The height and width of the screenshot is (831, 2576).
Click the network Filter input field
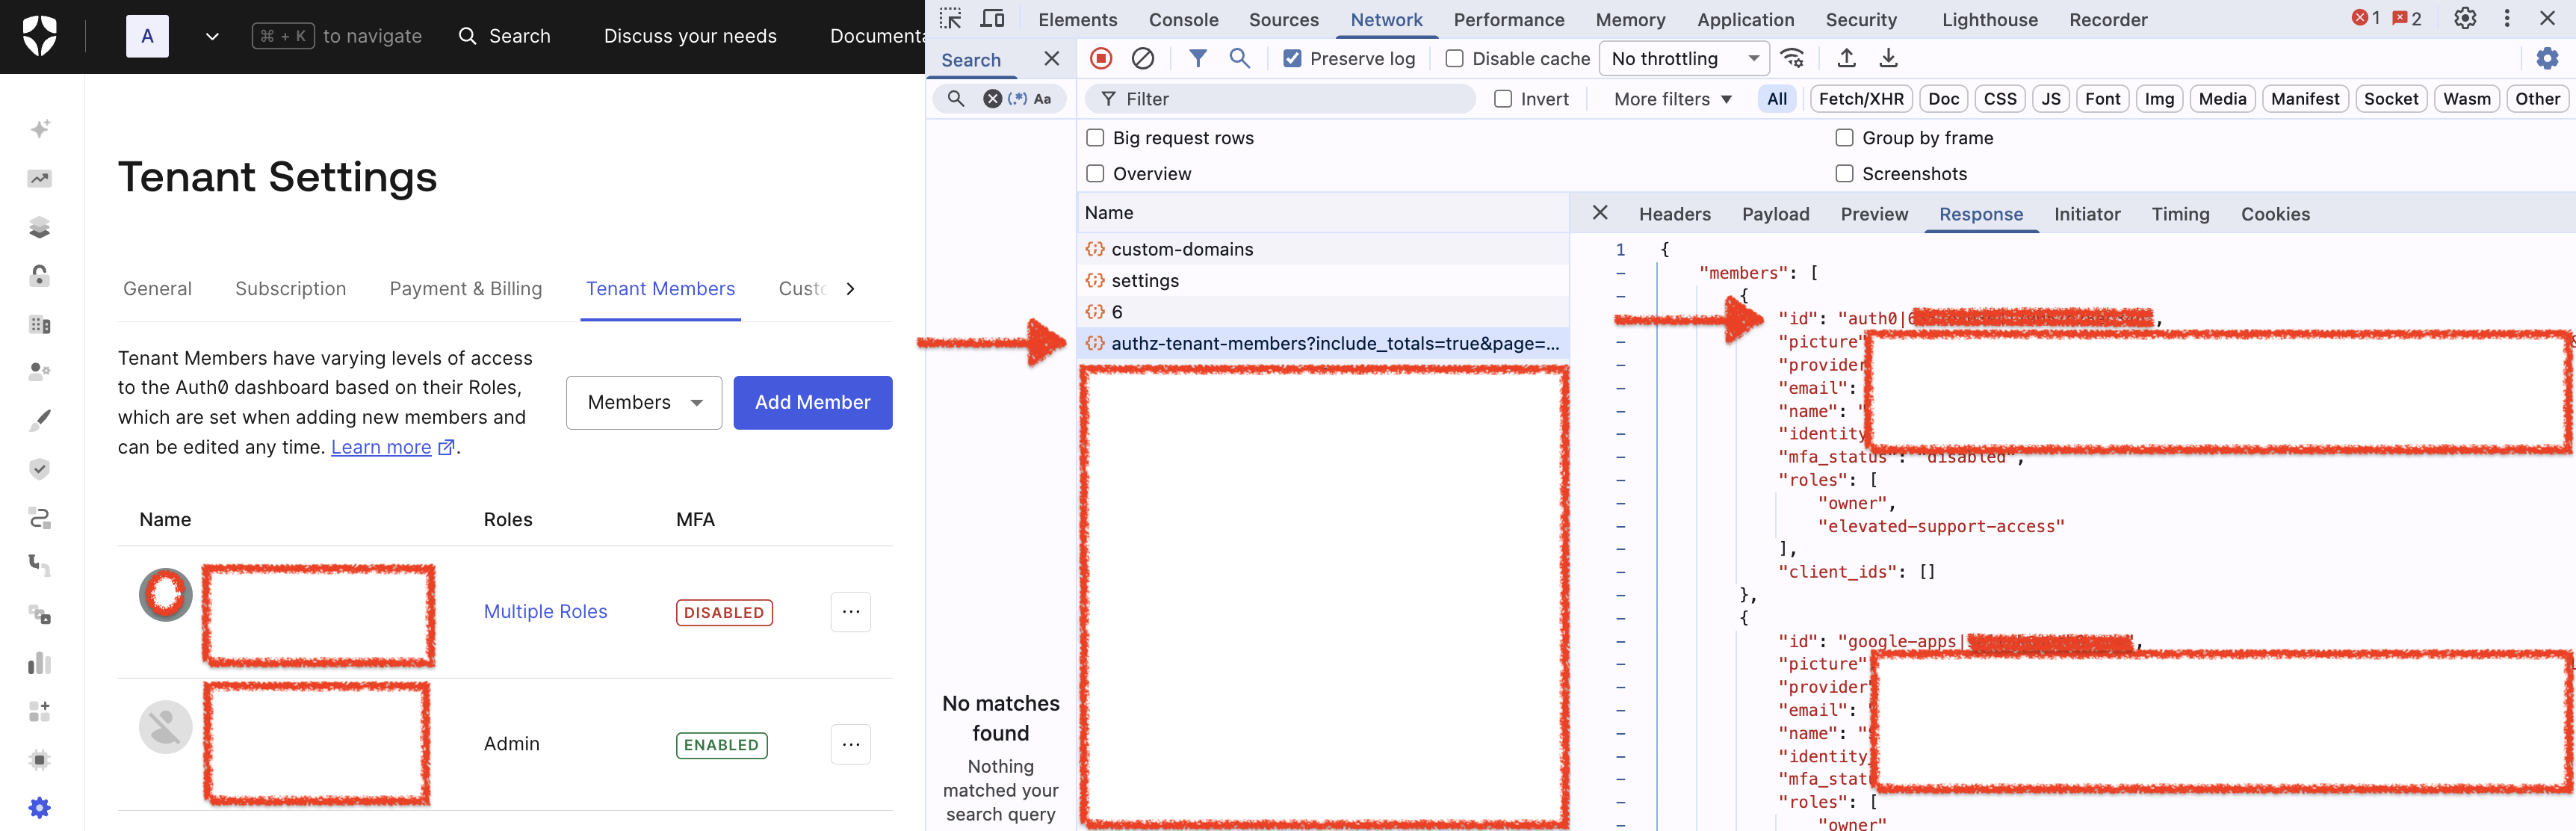point(1281,99)
